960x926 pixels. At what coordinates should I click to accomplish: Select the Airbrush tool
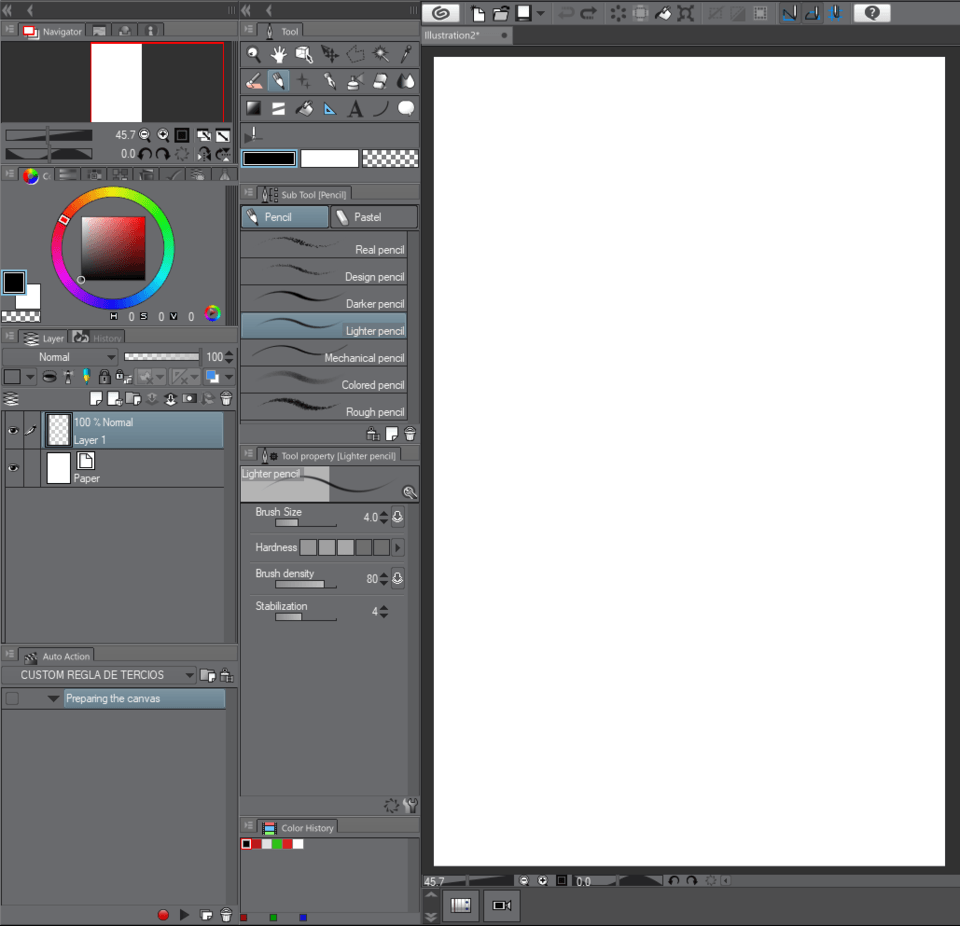pos(356,81)
